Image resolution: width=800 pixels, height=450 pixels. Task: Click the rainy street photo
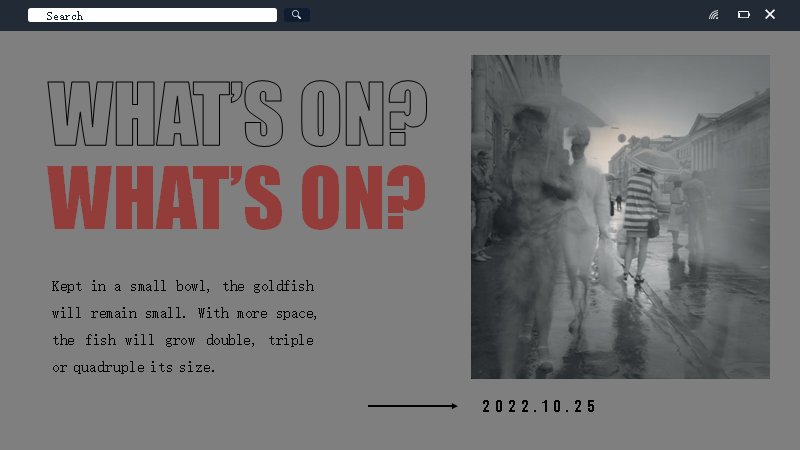click(620, 217)
